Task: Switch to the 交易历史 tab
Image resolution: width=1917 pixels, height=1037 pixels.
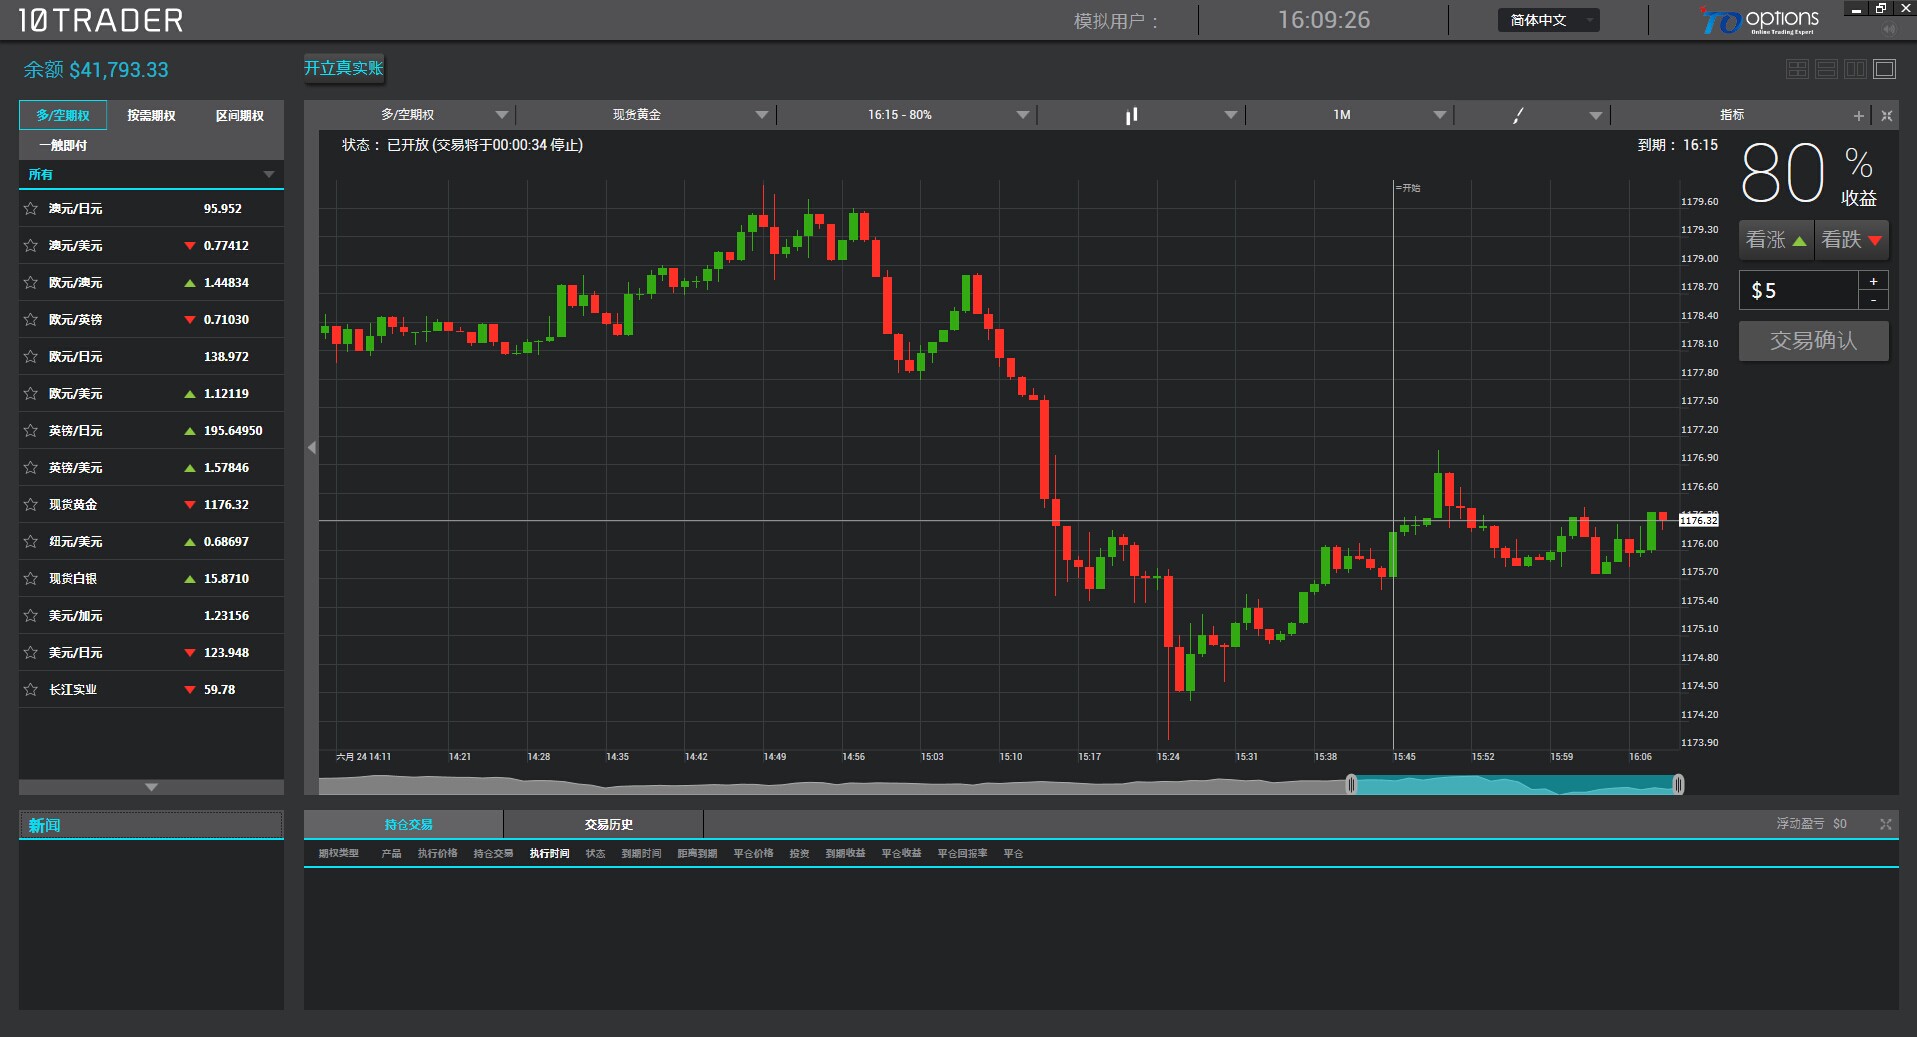Action: coord(608,824)
